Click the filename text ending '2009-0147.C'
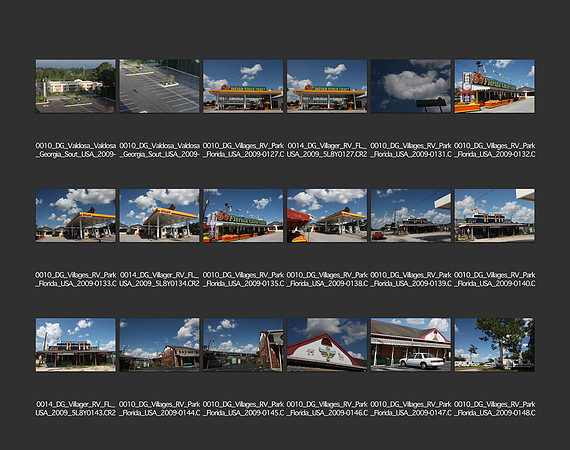This screenshot has width=570, height=450. click(411, 409)
